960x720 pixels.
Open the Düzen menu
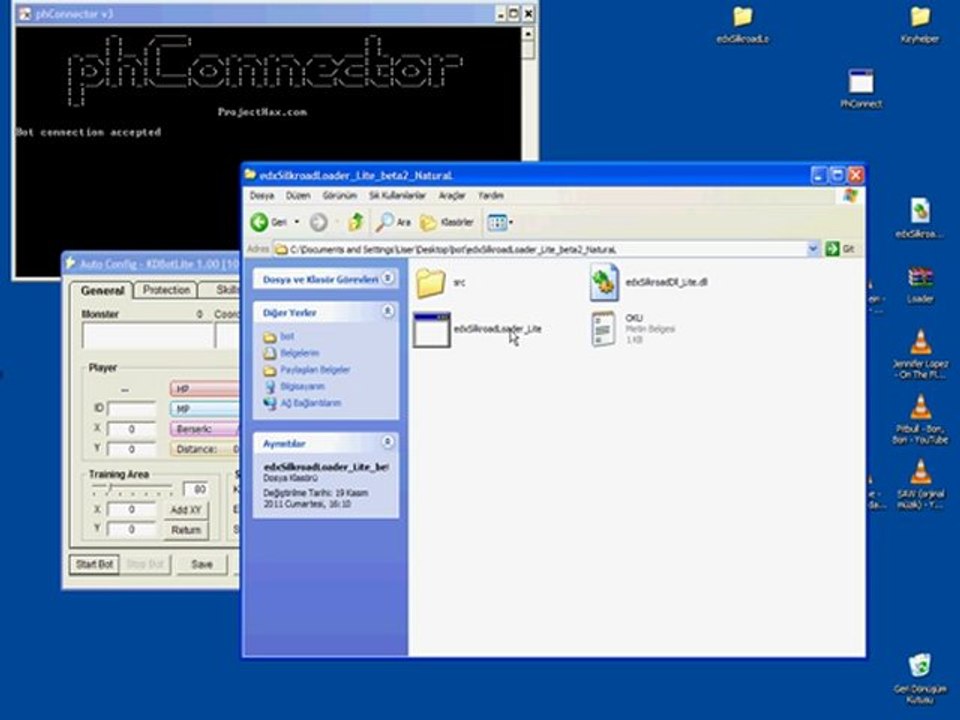(298, 195)
